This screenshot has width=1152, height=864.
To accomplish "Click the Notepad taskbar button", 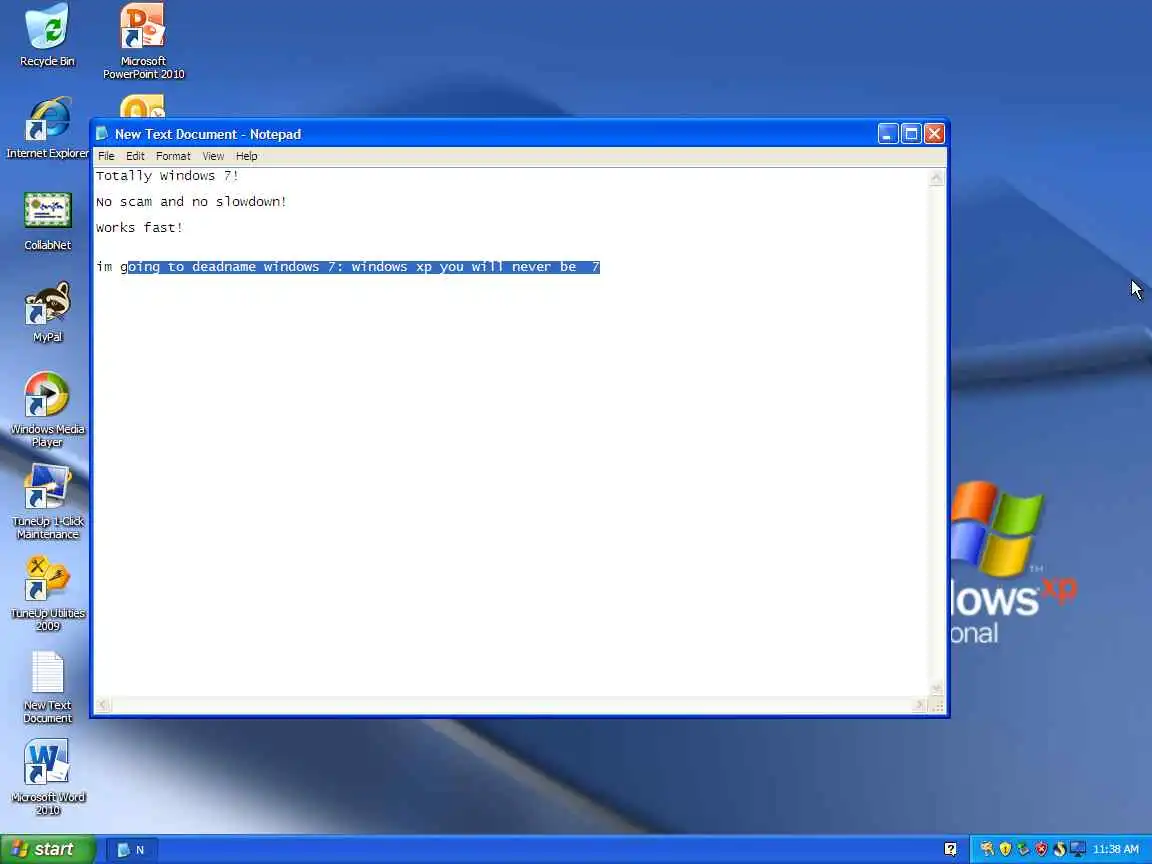I will [x=132, y=850].
